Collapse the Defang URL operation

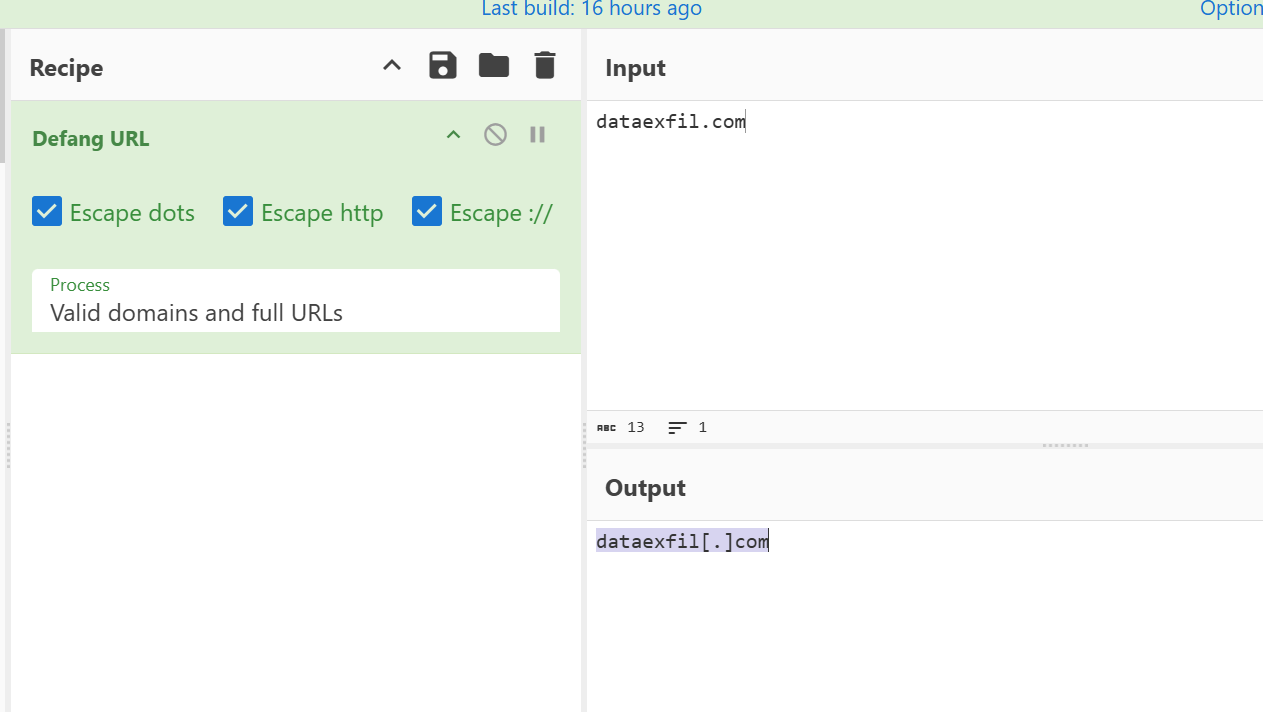click(x=453, y=135)
